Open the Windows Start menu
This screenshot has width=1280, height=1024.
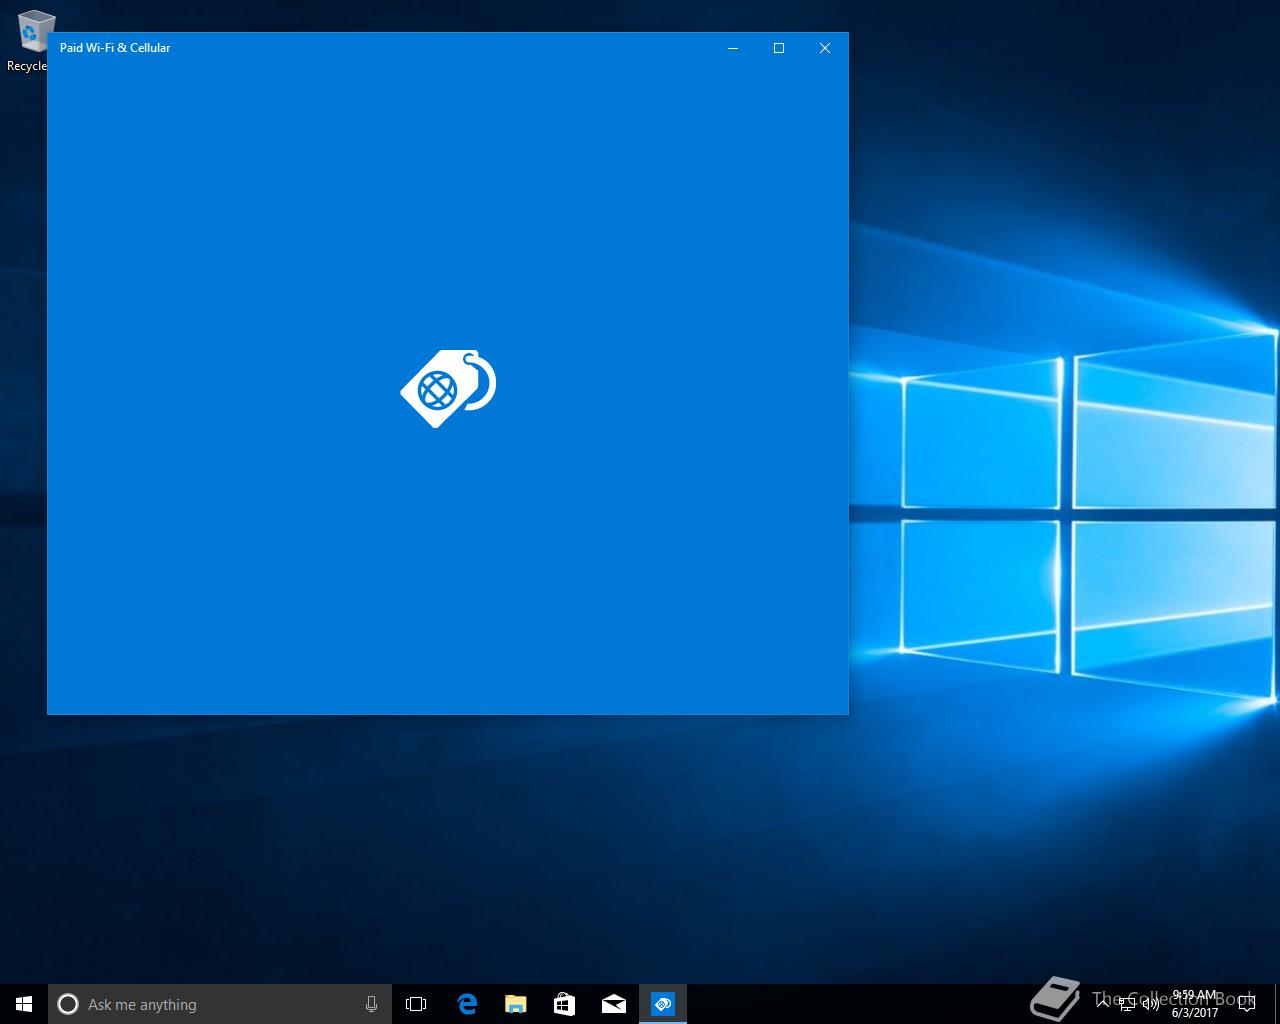coord(24,1004)
